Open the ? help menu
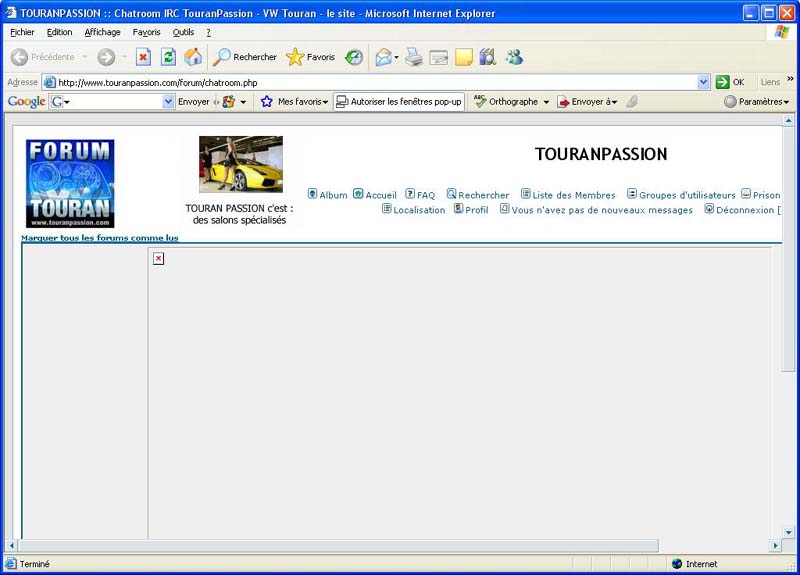 click(208, 32)
